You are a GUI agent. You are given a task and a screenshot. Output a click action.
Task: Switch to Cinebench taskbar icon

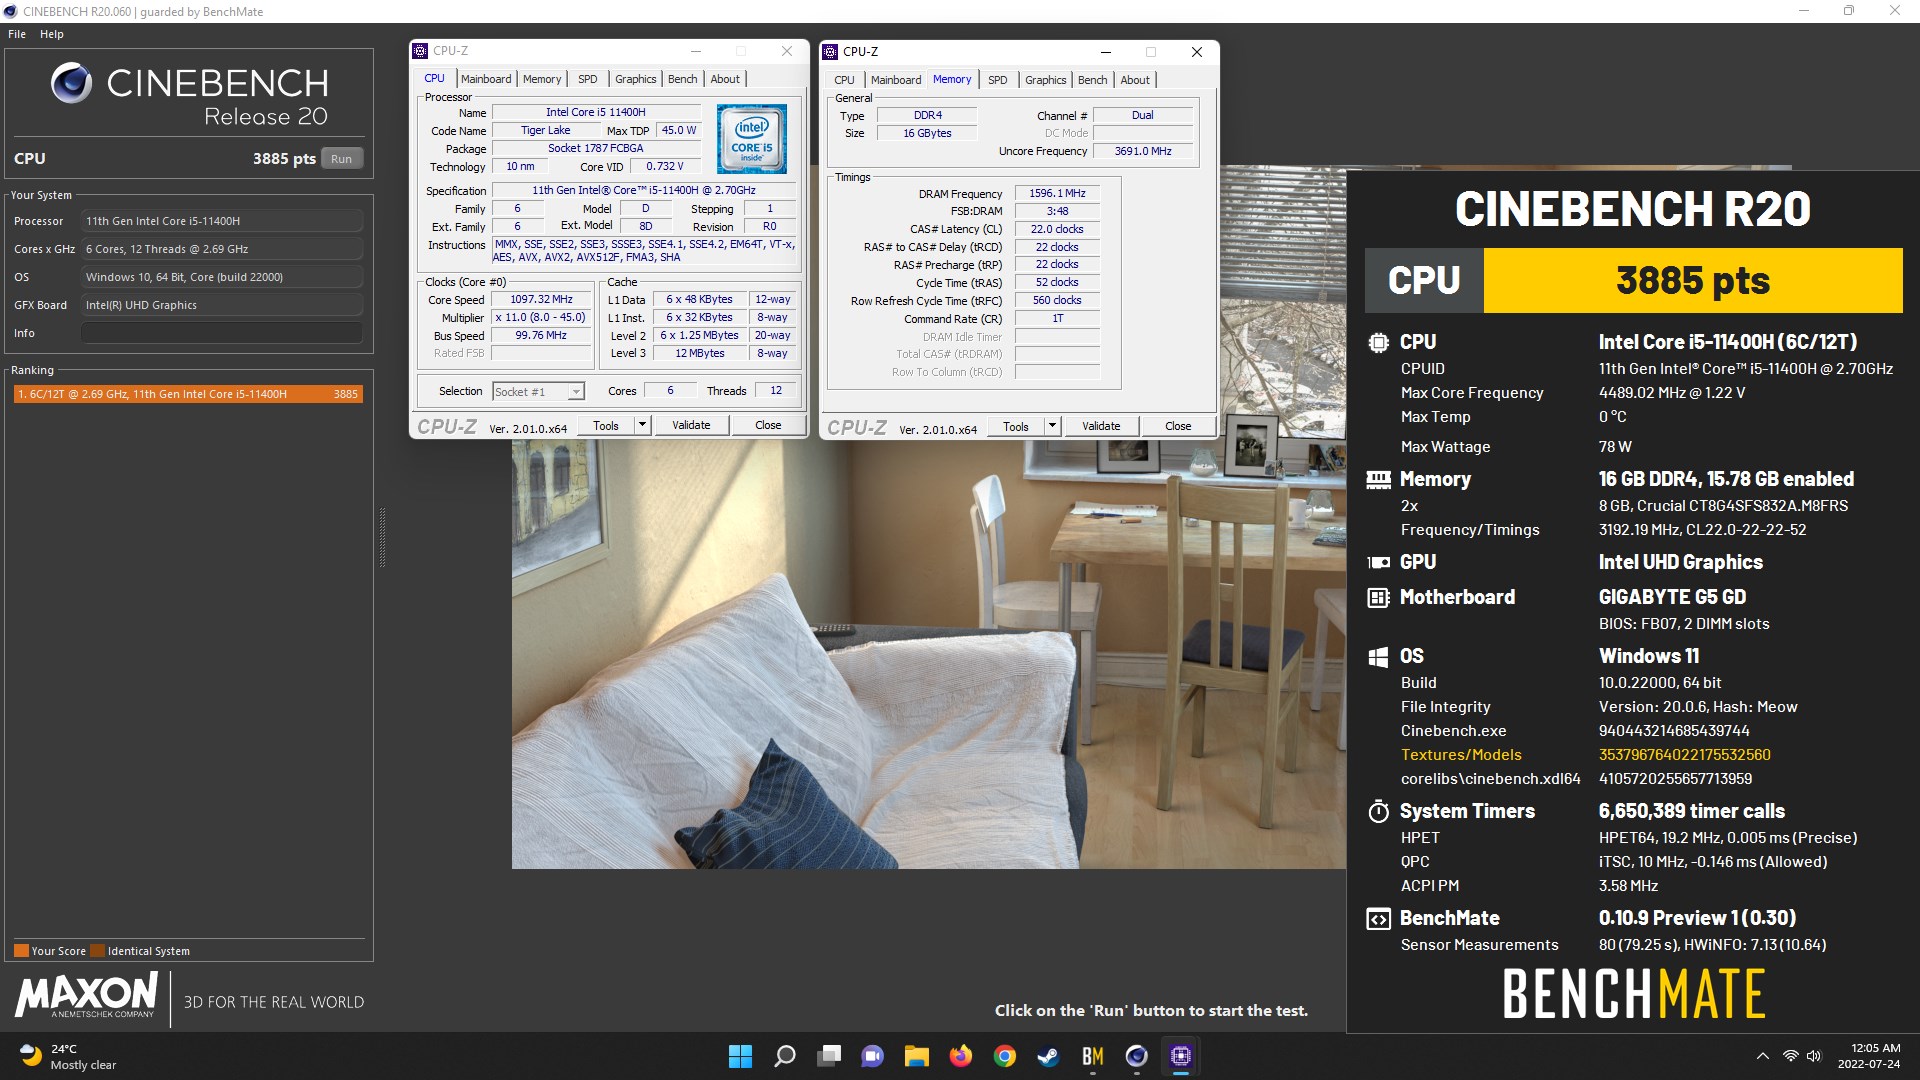1137,1056
